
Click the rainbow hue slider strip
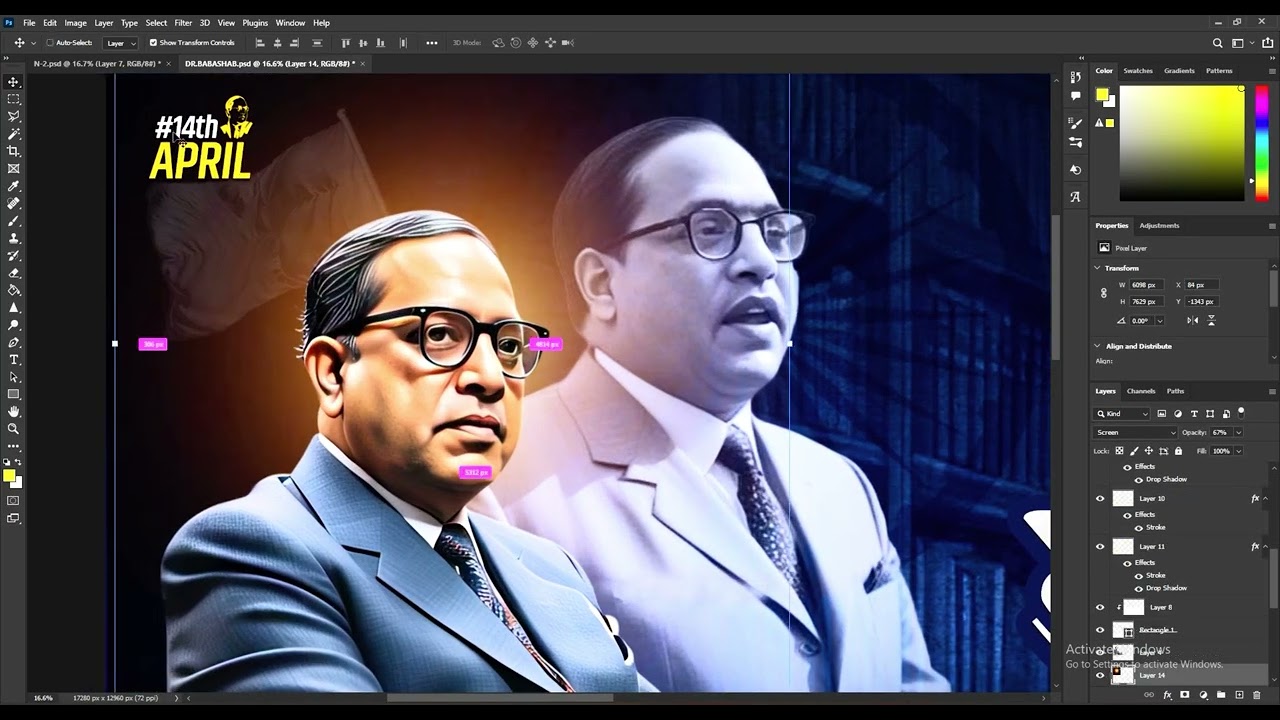pyautogui.click(x=1261, y=143)
